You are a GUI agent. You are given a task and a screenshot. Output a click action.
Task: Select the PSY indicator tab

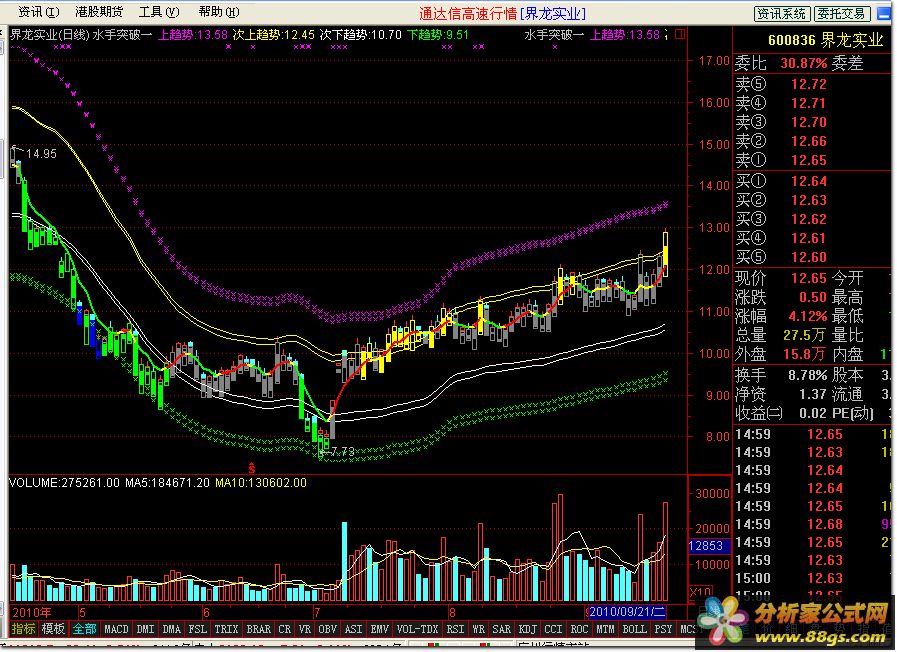[x=664, y=629]
